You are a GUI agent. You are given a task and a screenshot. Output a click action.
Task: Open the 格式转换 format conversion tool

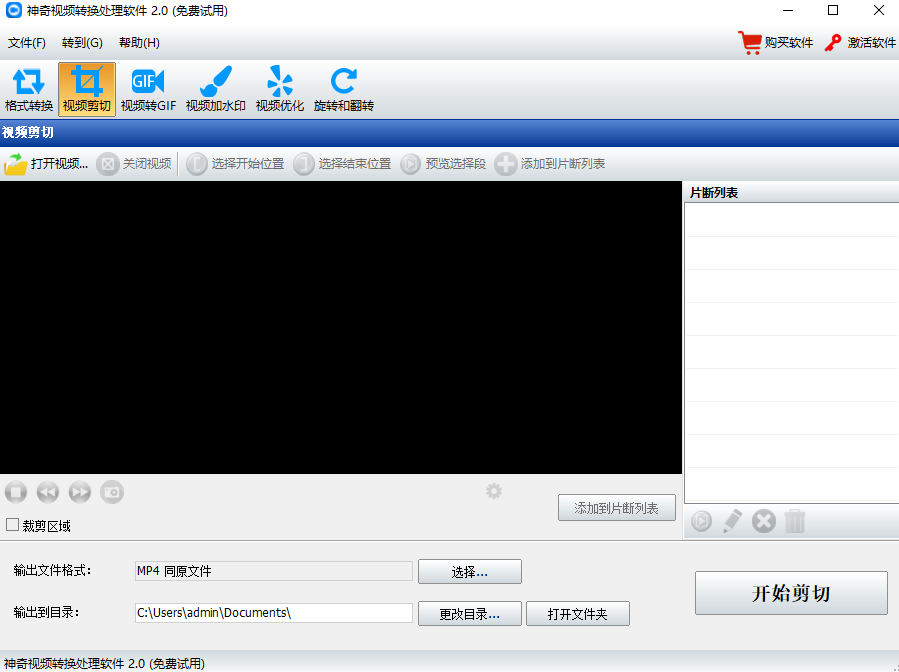point(29,89)
